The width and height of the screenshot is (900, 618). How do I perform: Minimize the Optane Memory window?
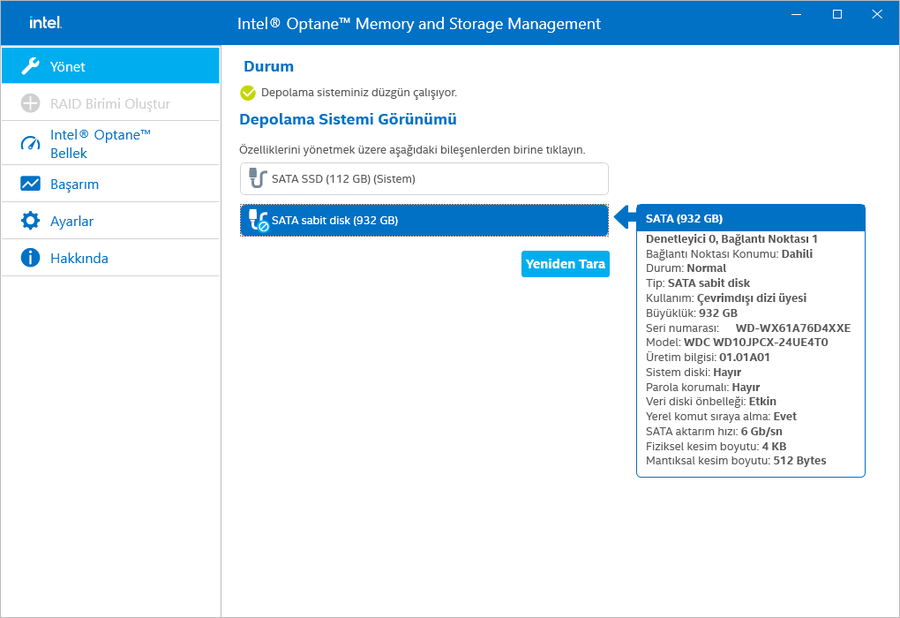click(799, 14)
